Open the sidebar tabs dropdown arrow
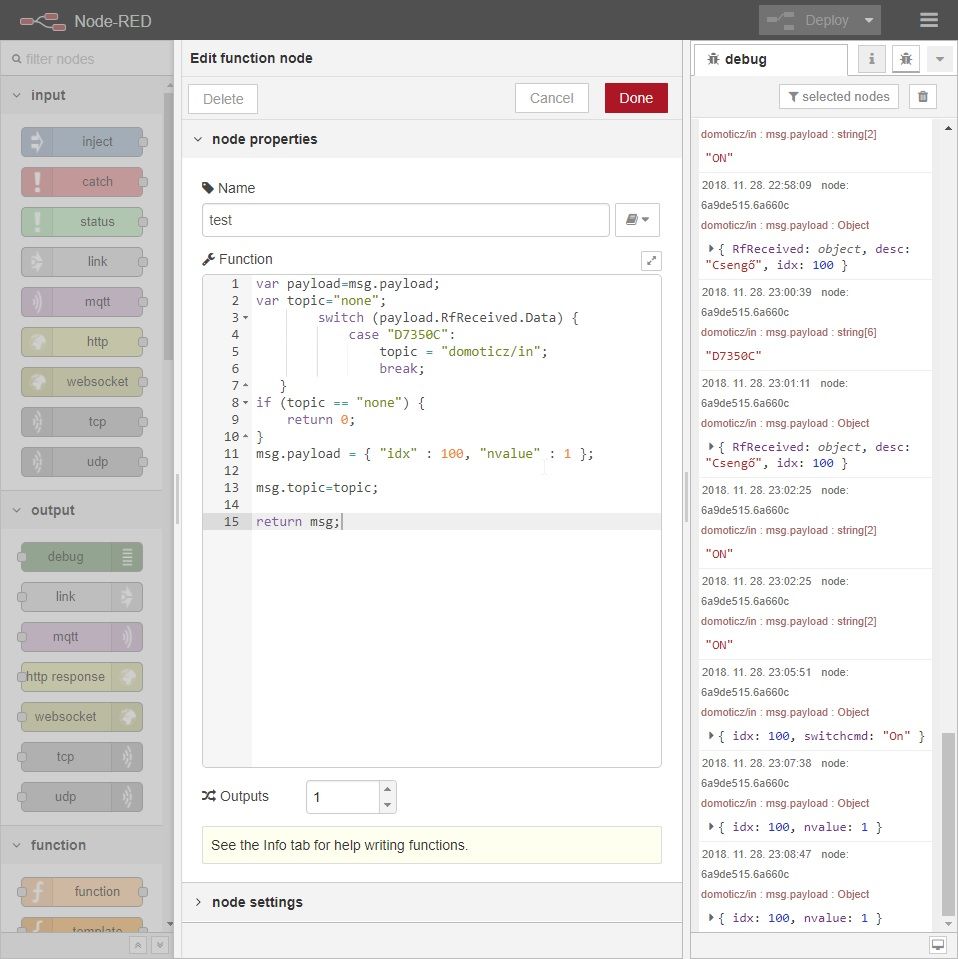958x959 pixels. (940, 59)
